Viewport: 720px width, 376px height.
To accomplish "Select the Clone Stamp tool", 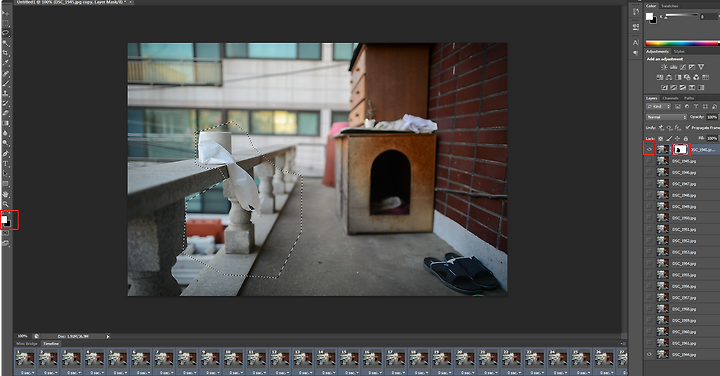I will (6, 93).
